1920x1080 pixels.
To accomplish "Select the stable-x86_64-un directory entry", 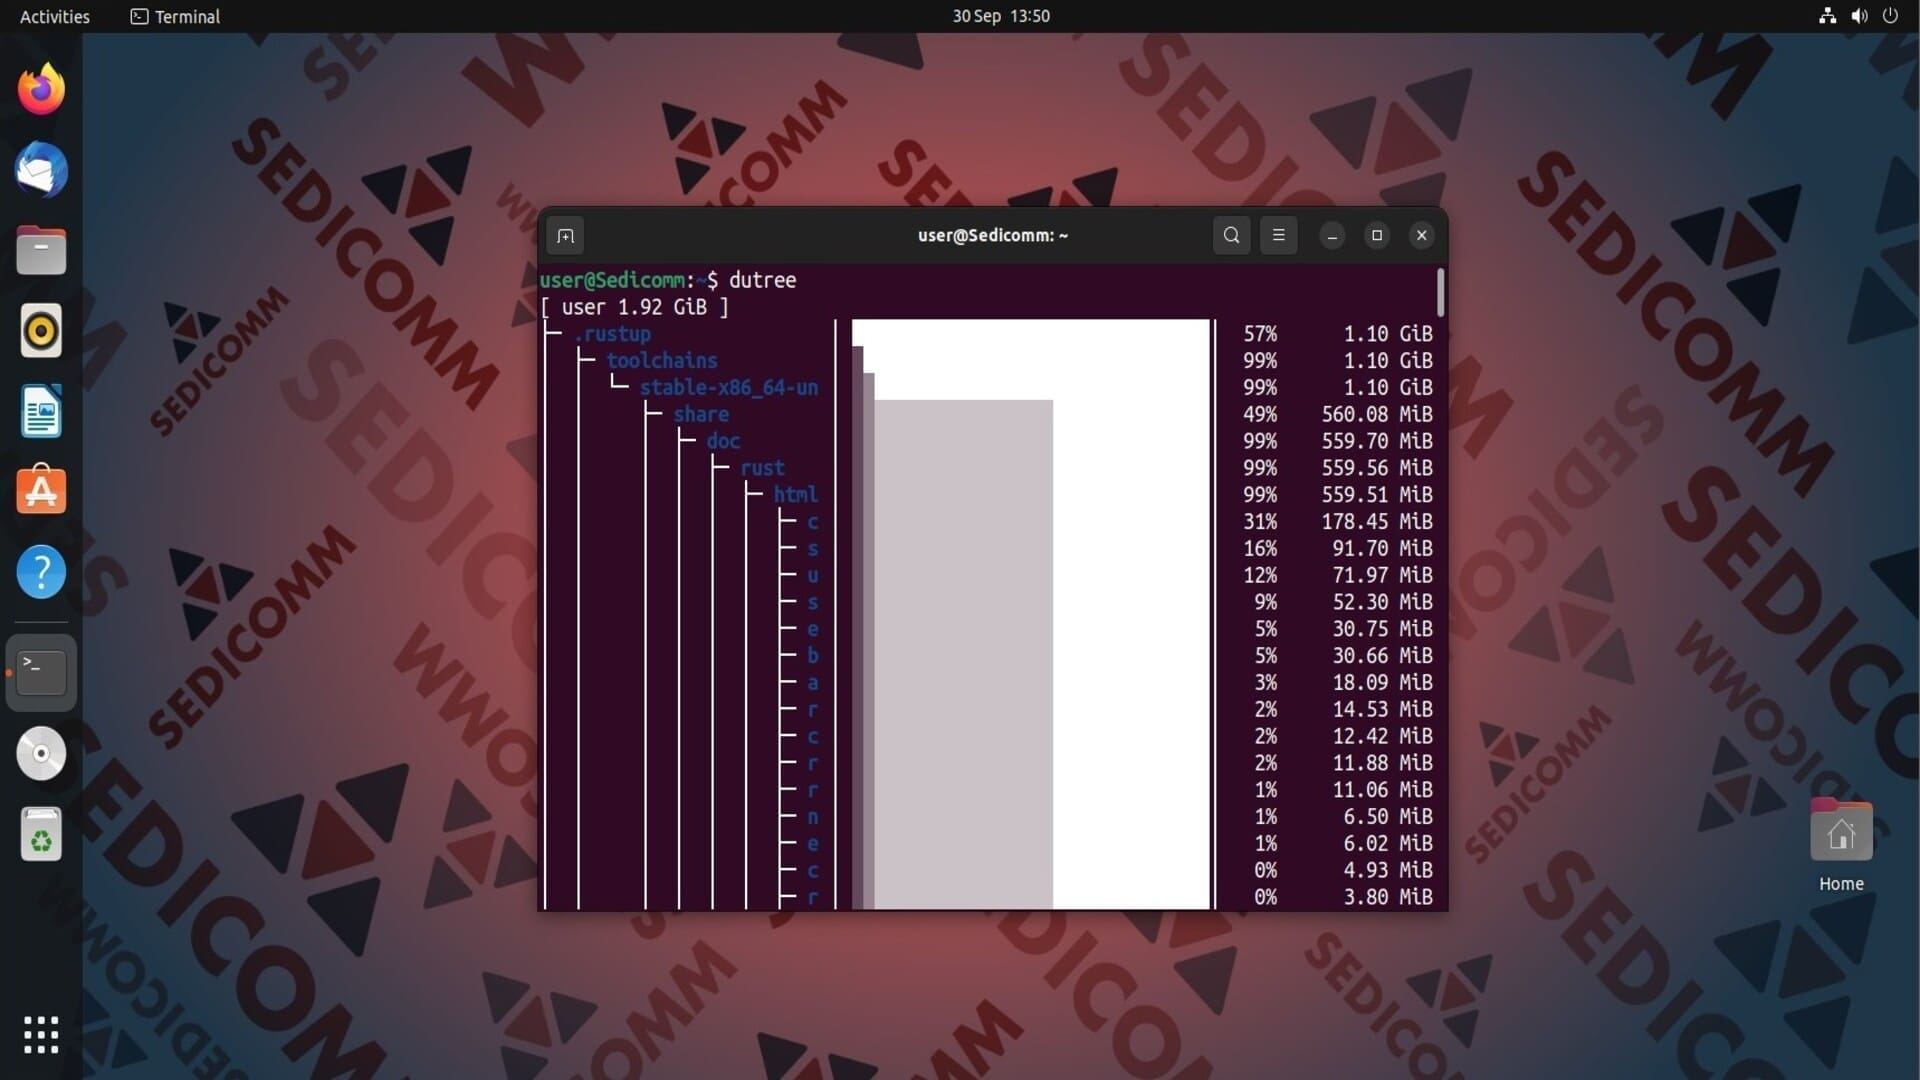I will tap(729, 388).
